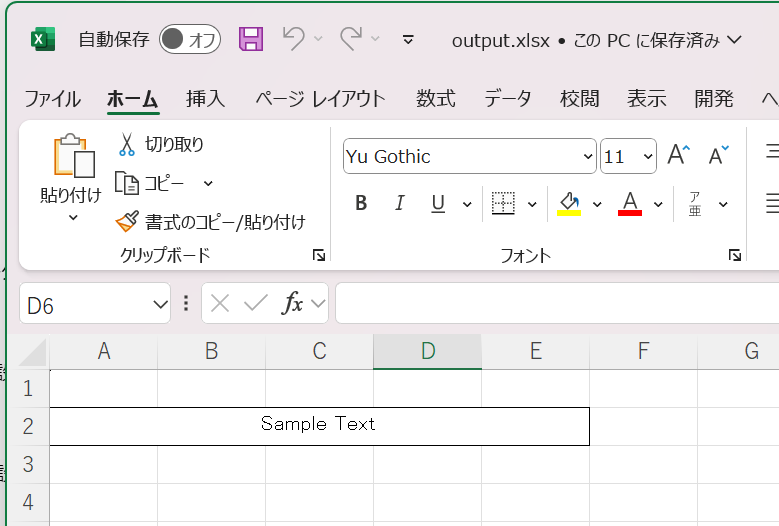The height and width of the screenshot is (526, 779).
Task: Open the 校閲 (Review) tab
Action: (579, 99)
